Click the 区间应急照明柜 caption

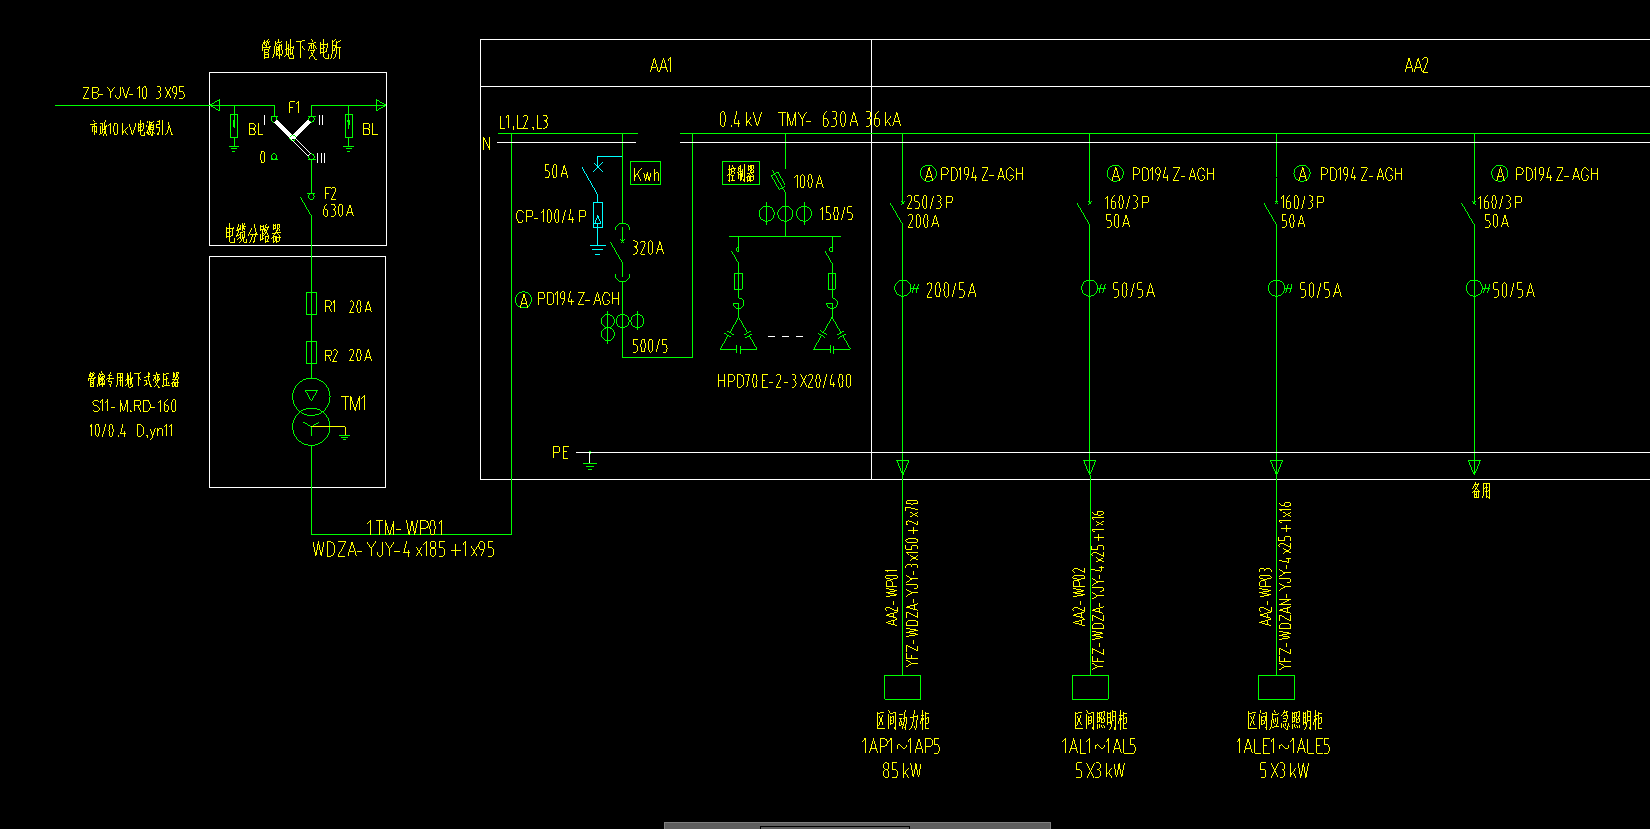pos(1285,720)
